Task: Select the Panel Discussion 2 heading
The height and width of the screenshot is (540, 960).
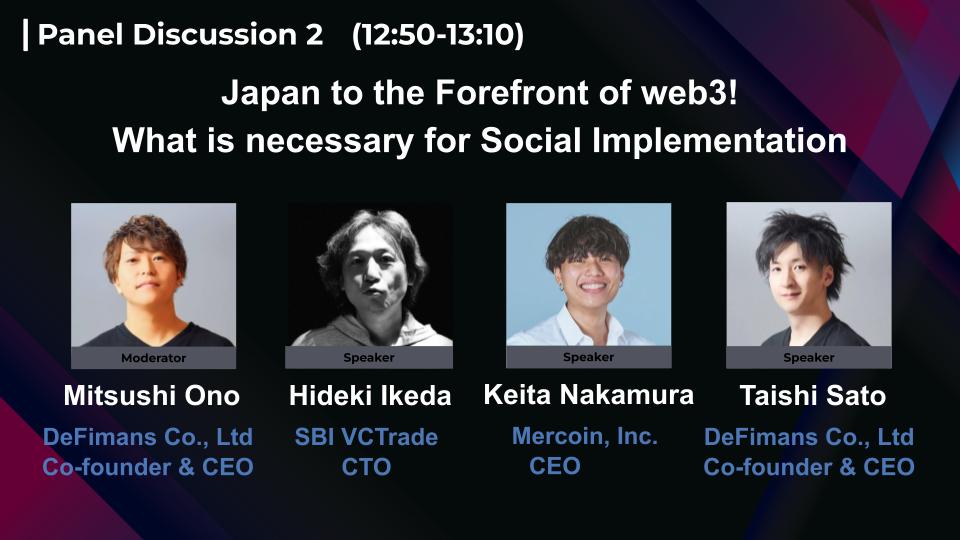Action: (180, 35)
